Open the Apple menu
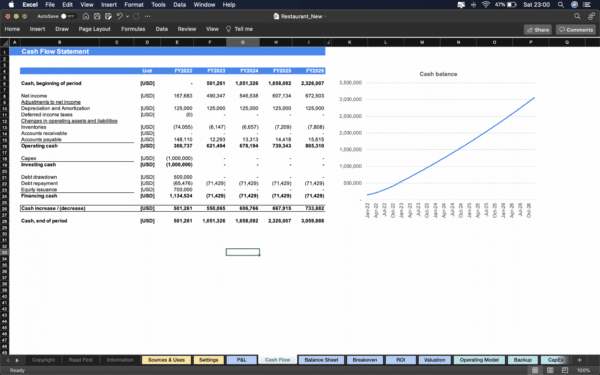Viewport: 600px width, 375px height. 11,5
